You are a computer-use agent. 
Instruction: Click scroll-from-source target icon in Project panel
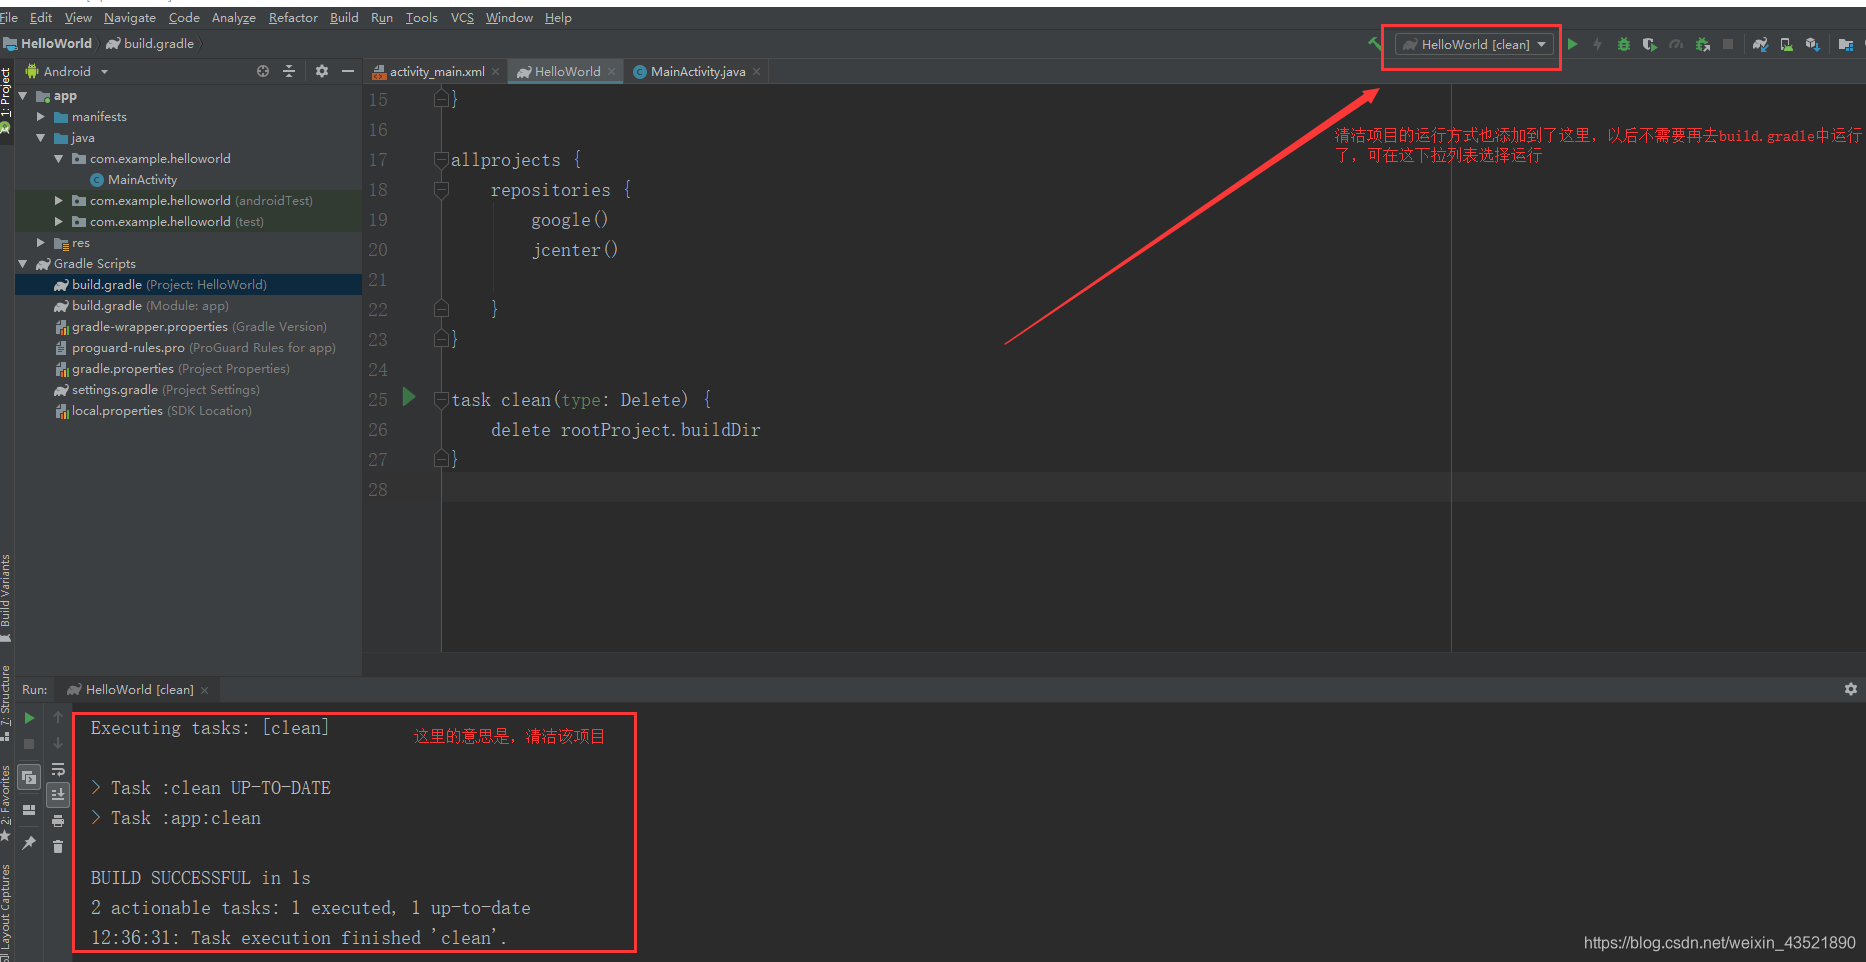coord(263,71)
